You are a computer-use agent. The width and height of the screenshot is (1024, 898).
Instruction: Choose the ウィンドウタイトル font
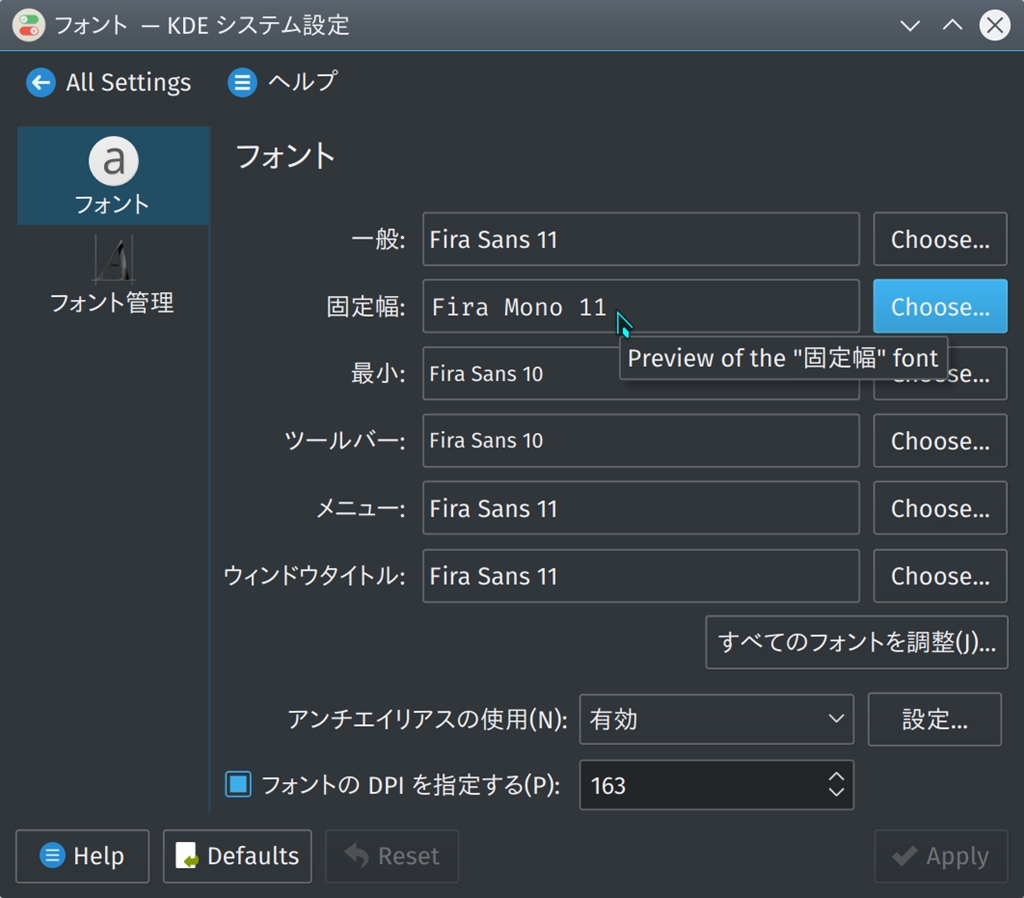pyautogui.click(x=940, y=576)
